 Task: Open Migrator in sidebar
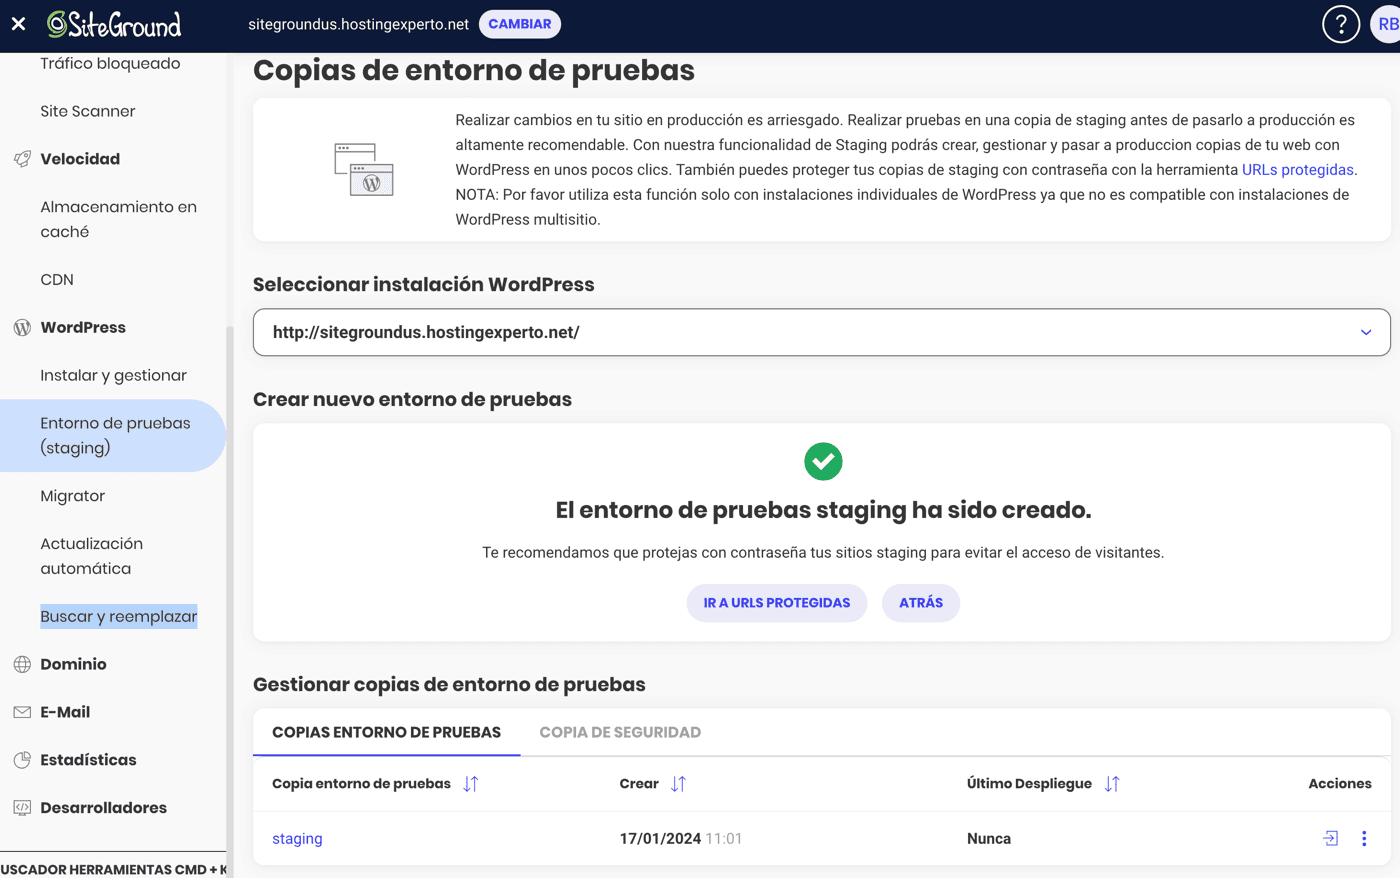[72, 496]
